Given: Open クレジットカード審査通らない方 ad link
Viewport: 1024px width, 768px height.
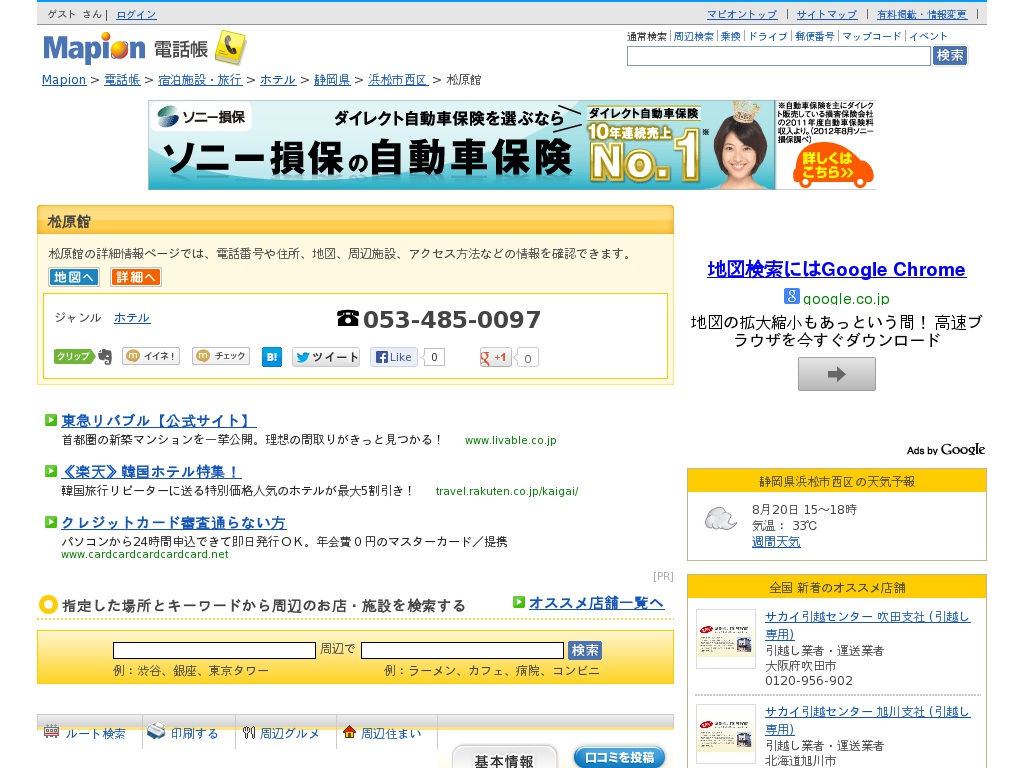Looking at the screenshot, I should pyautogui.click(x=174, y=522).
